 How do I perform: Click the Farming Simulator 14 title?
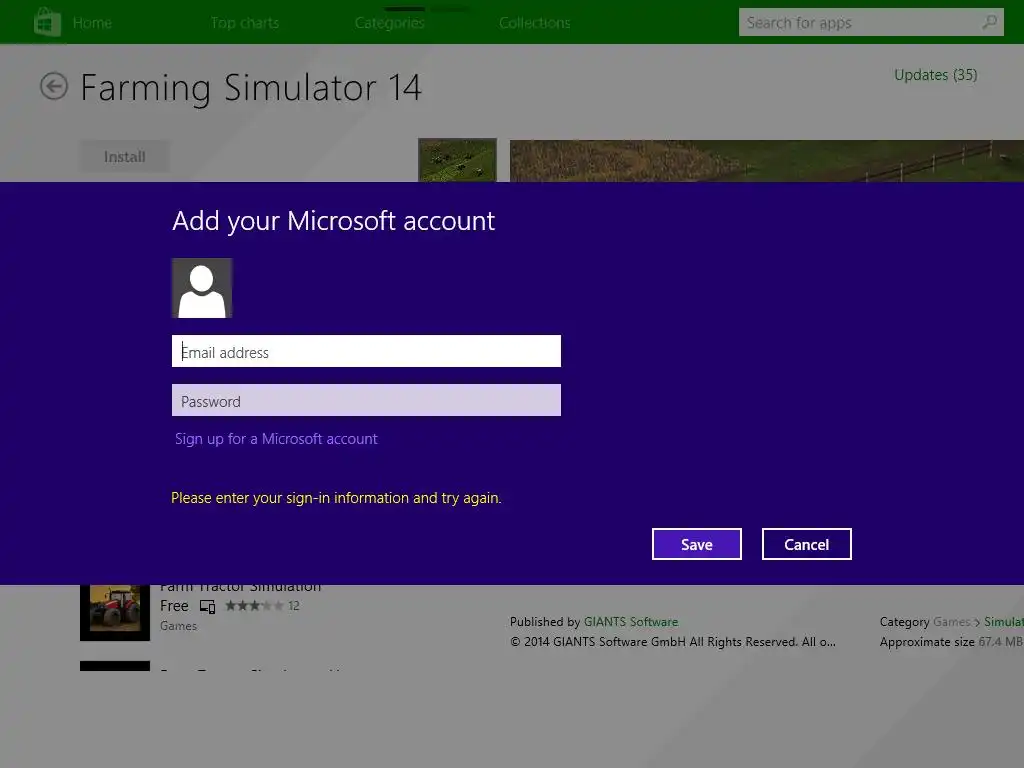pos(251,88)
